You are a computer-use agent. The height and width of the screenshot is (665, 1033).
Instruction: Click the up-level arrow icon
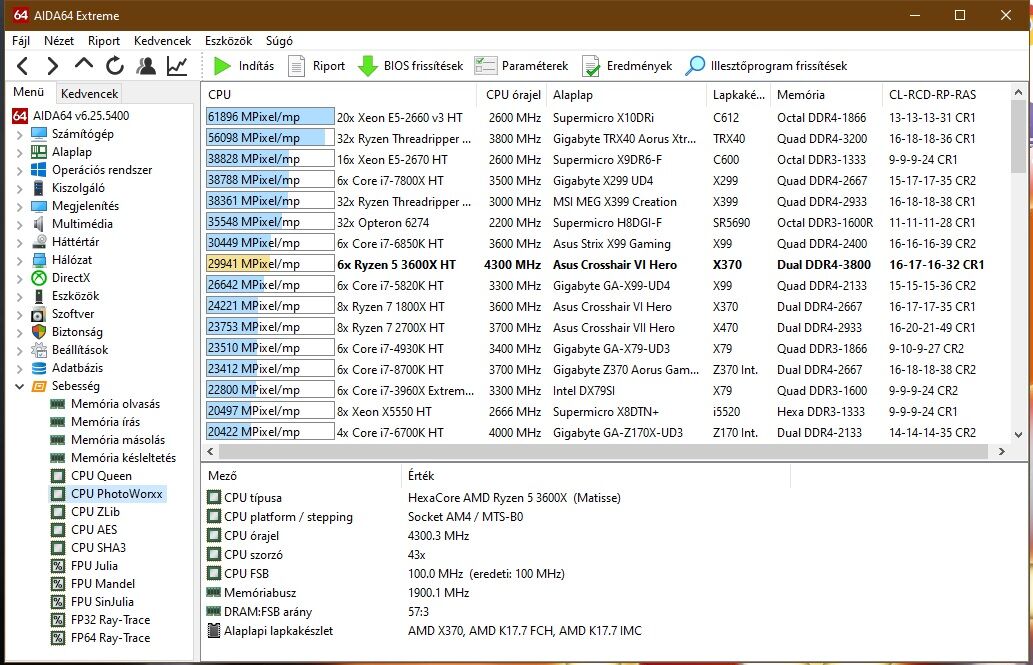point(84,64)
